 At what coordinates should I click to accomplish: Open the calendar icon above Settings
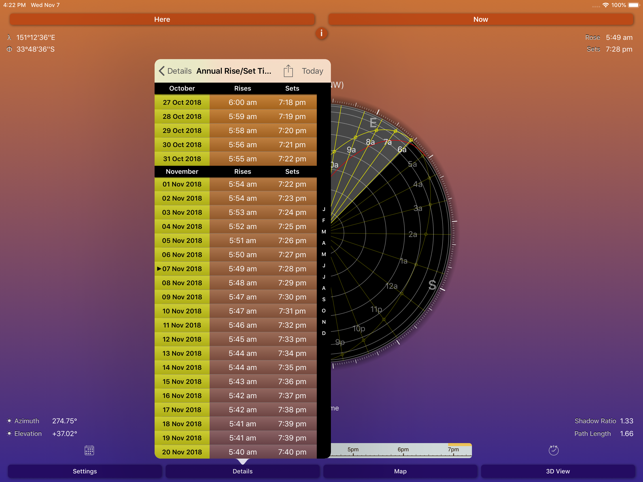[x=89, y=451]
